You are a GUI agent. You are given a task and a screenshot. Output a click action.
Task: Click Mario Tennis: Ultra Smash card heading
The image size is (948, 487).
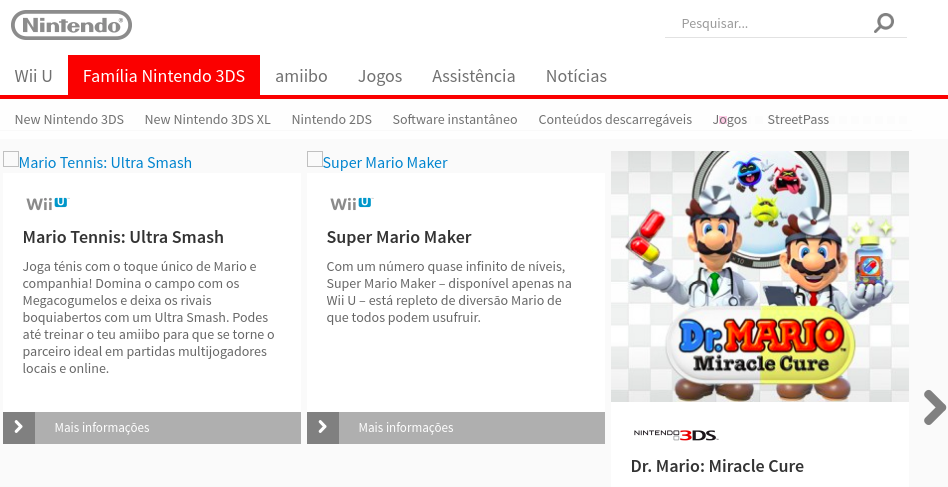tap(123, 237)
